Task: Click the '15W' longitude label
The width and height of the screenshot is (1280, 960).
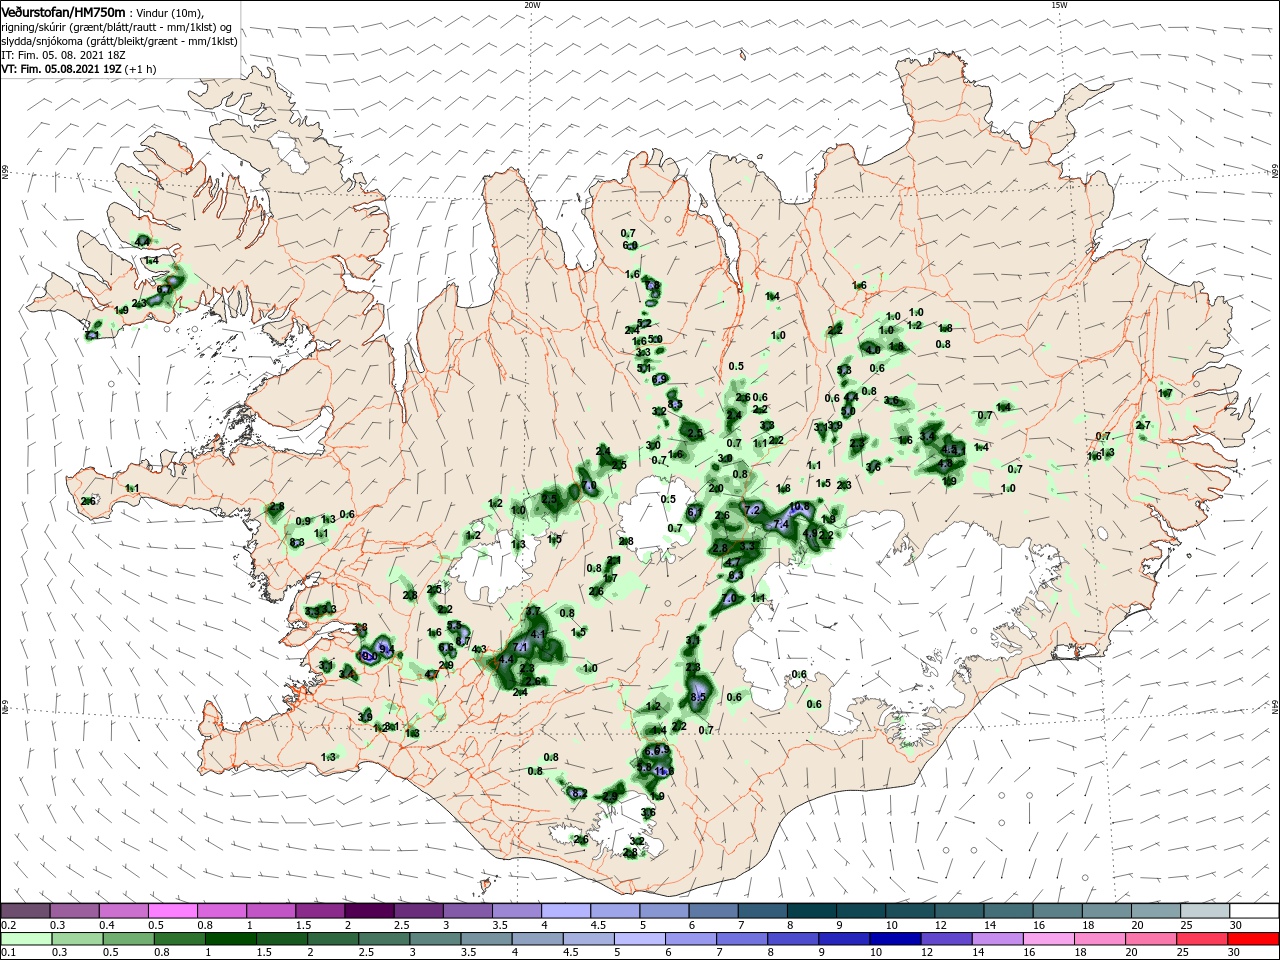Action: (1059, 5)
